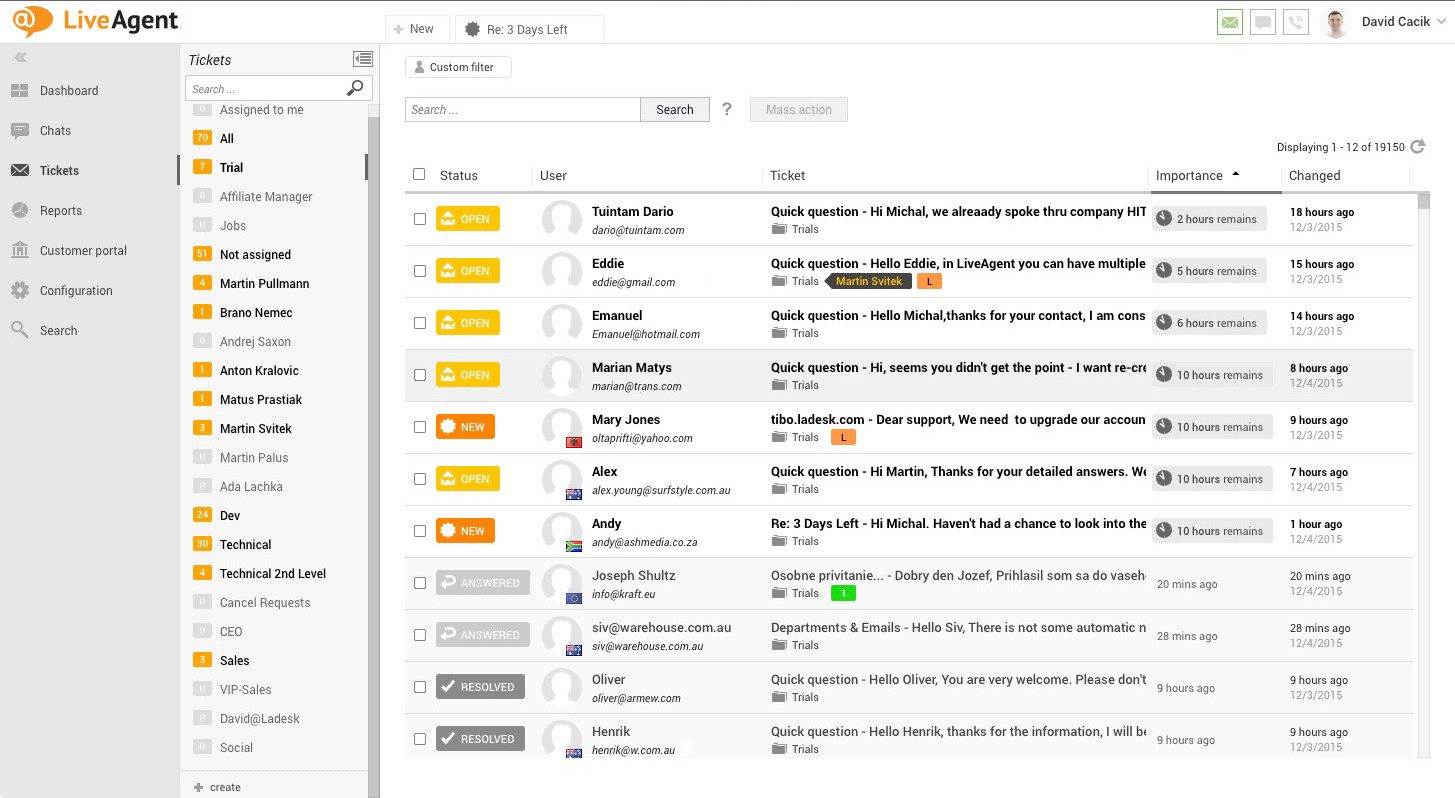Click the main ticket search input field

523,109
